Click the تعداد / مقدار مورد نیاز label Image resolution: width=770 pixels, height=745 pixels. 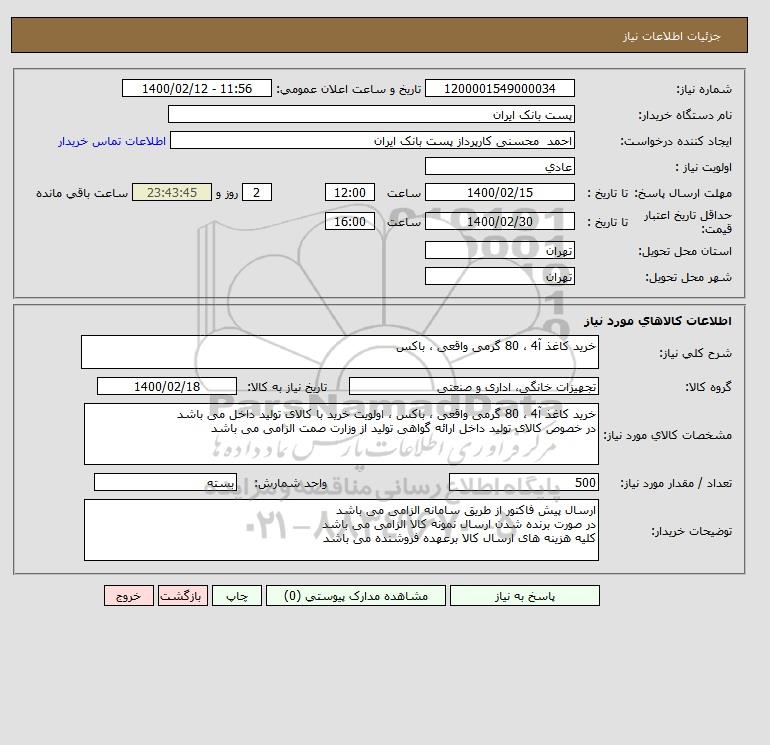coord(676,483)
